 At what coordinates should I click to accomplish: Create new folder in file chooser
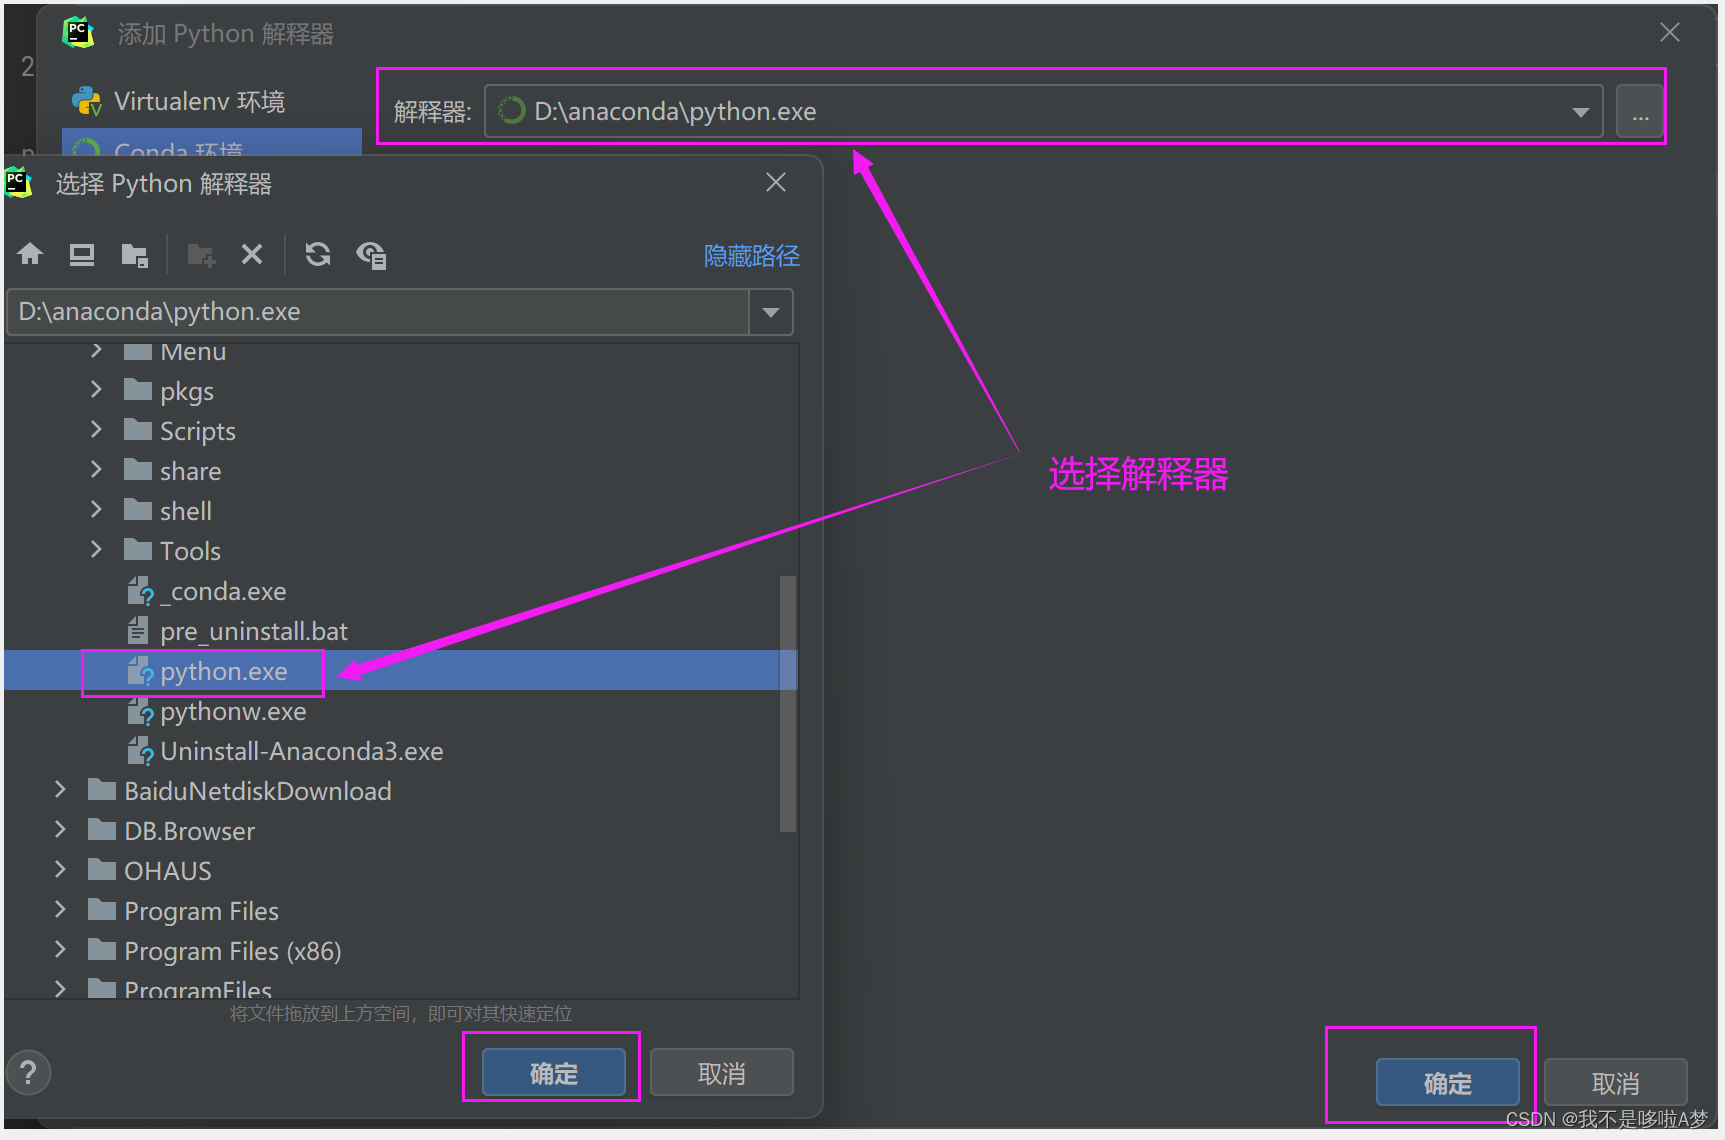tap(201, 254)
